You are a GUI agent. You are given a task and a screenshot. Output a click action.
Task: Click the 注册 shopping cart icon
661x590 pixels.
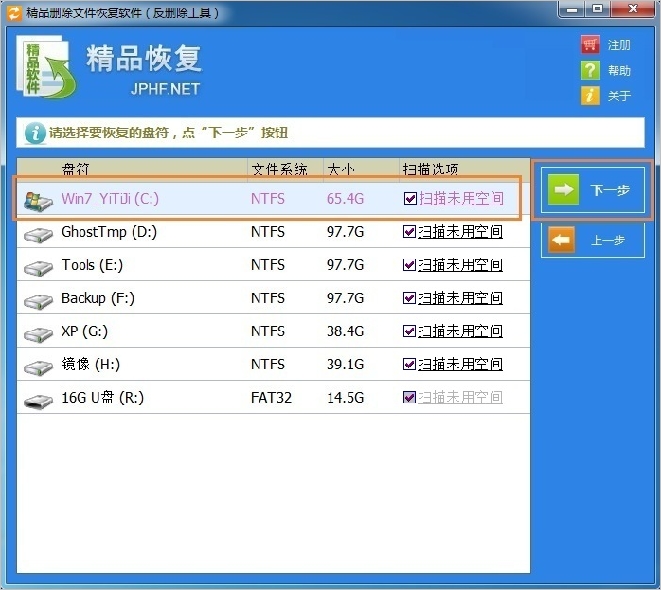tap(590, 44)
